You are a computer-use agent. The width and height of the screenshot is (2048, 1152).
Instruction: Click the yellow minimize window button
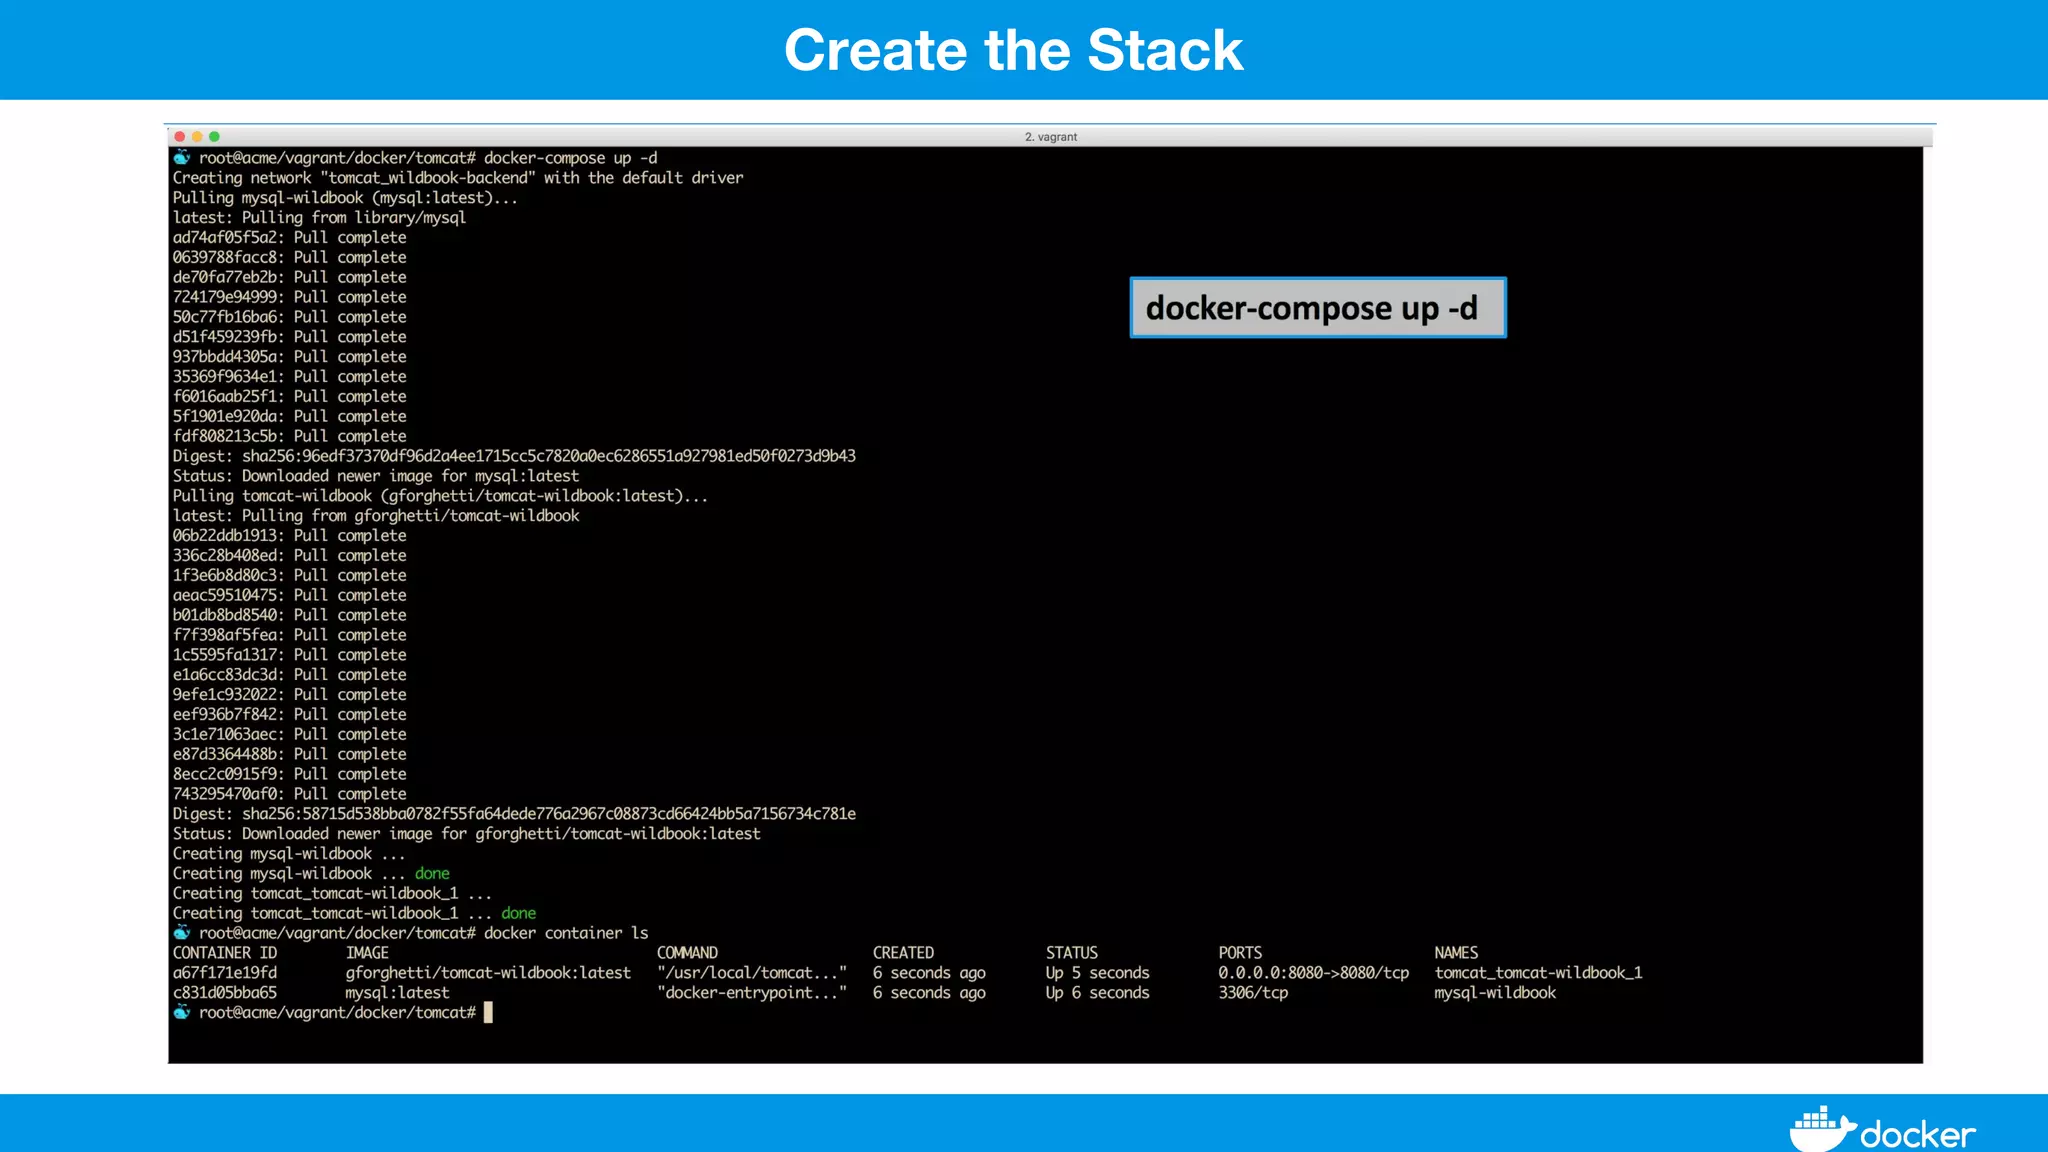pos(197,137)
